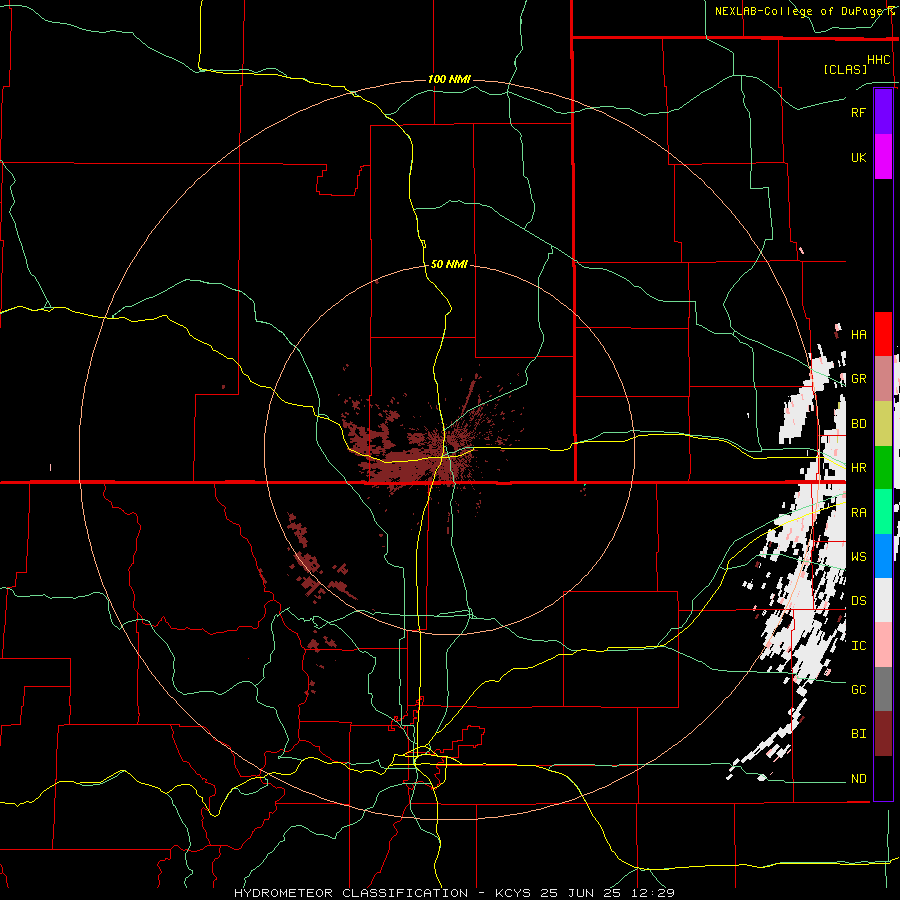Click the 'DS' legend label
This screenshot has height=900, width=900.
click(858, 600)
